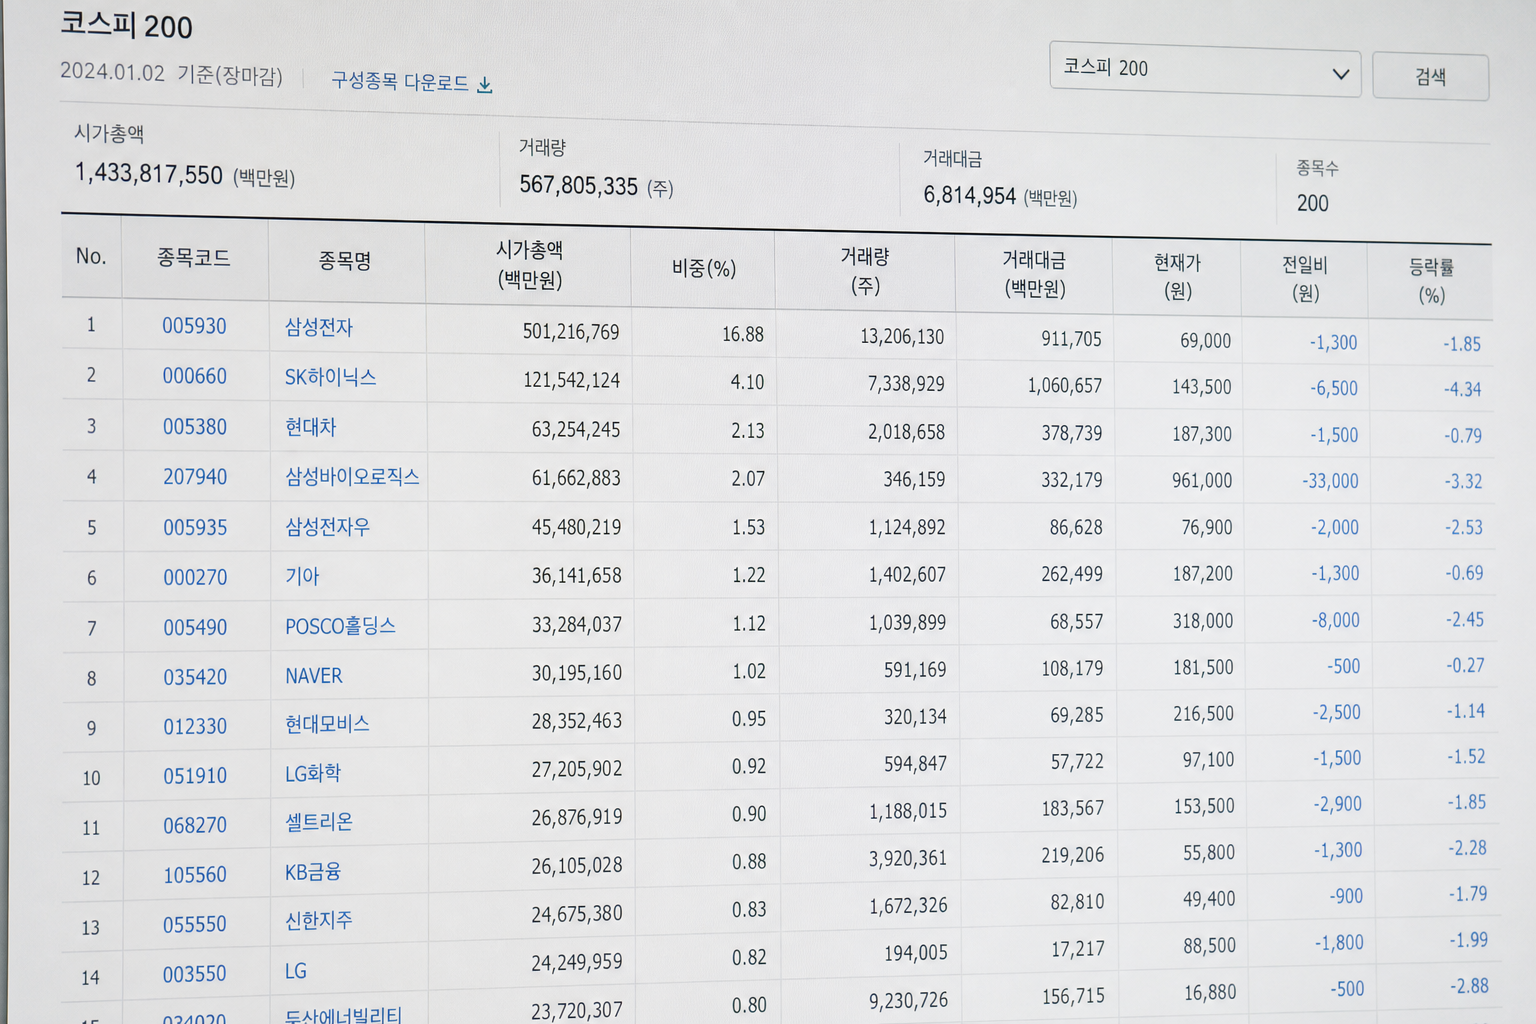Screen dimensions: 1536x1024
Task: Open the 현대차 stock link
Action: click(311, 427)
